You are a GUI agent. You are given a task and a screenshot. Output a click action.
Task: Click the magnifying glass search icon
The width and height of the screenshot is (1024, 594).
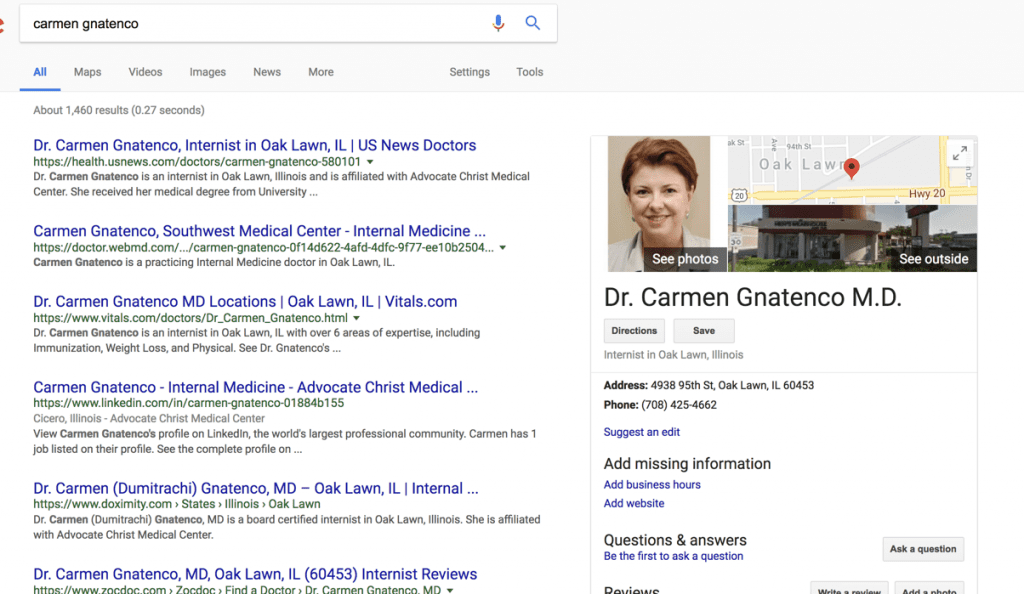coord(533,23)
